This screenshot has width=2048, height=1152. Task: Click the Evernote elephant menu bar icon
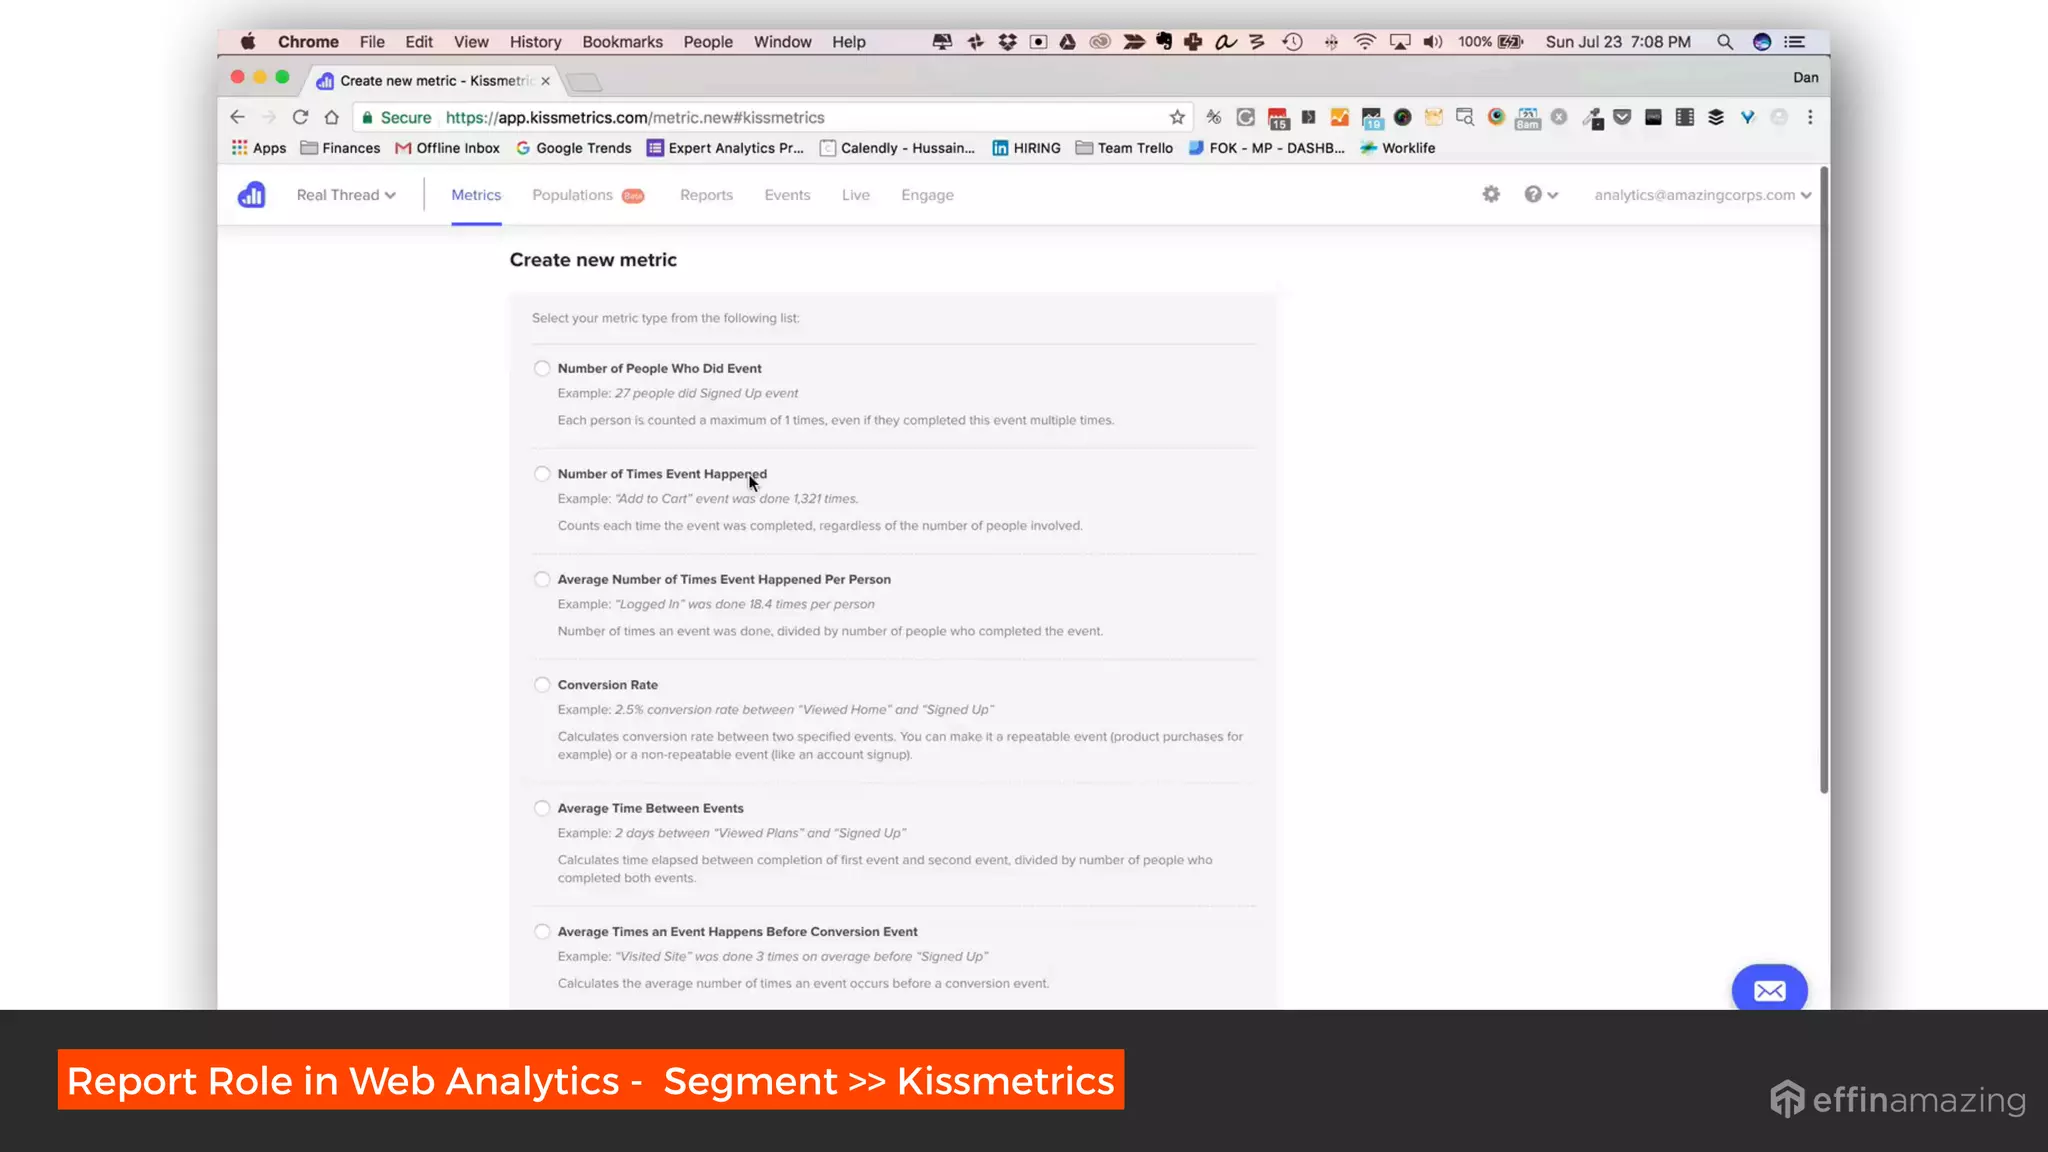coord(1164,42)
